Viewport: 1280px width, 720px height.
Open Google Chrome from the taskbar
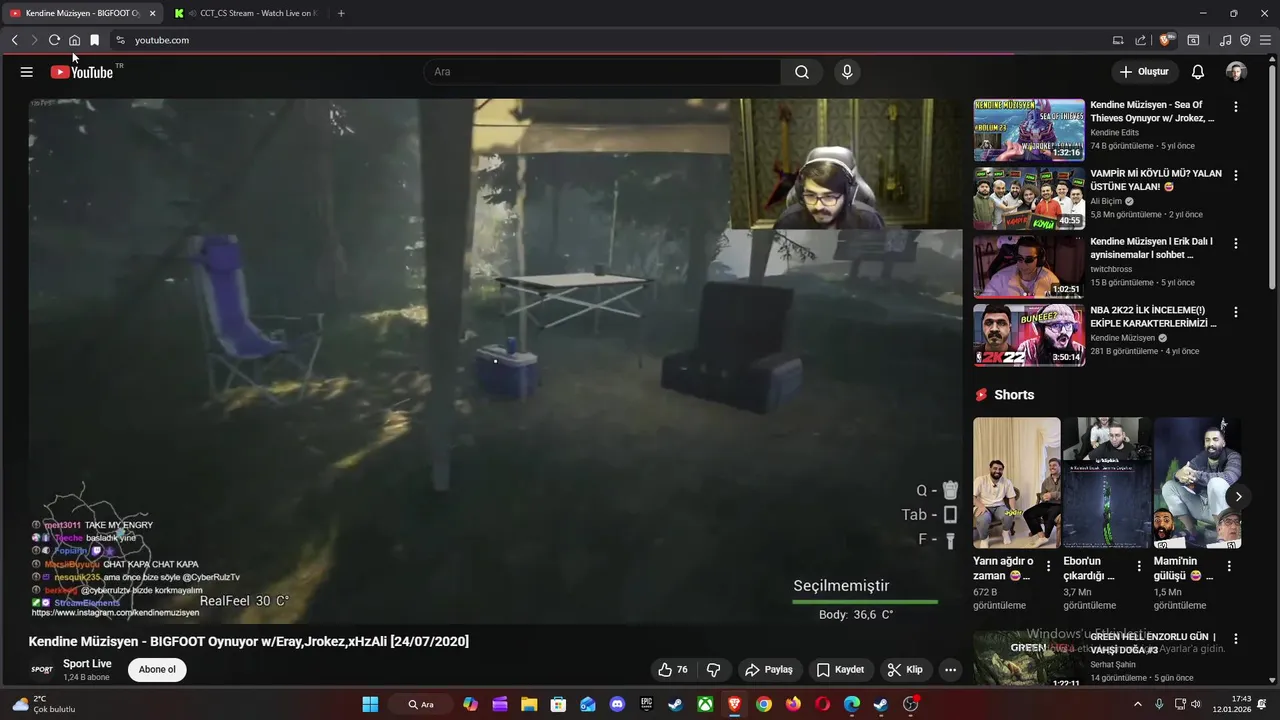coord(764,704)
